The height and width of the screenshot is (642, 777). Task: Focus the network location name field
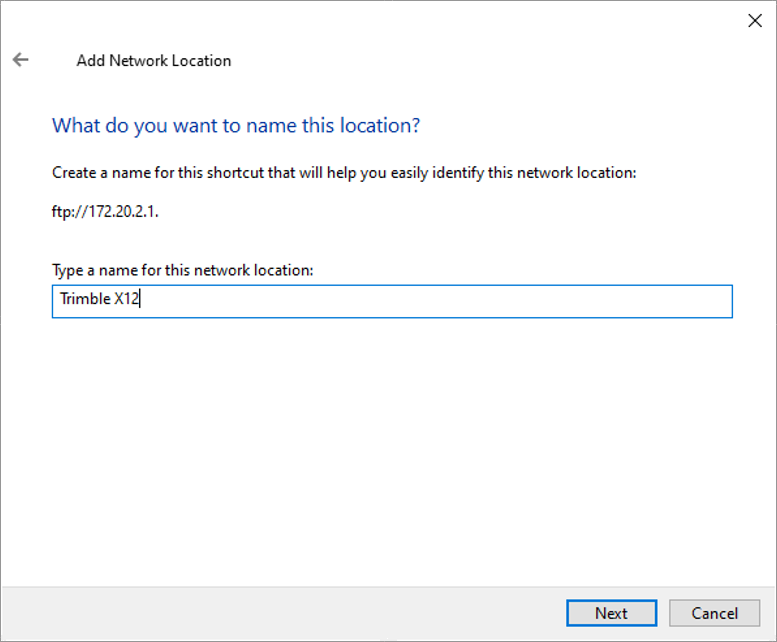392,301
